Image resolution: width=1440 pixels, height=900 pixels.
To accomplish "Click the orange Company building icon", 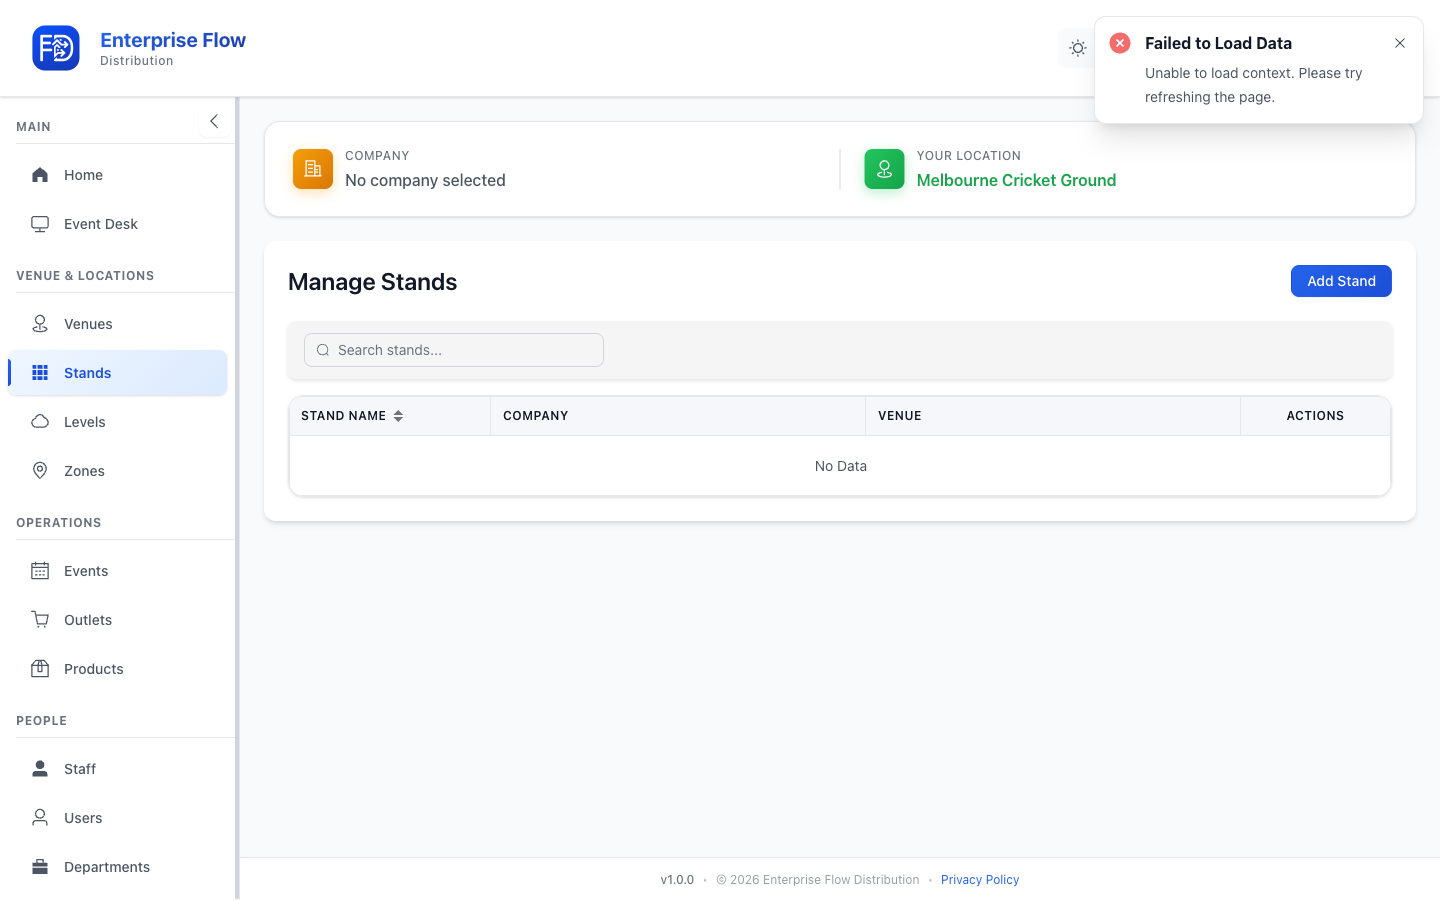I will tap(313, 169).
